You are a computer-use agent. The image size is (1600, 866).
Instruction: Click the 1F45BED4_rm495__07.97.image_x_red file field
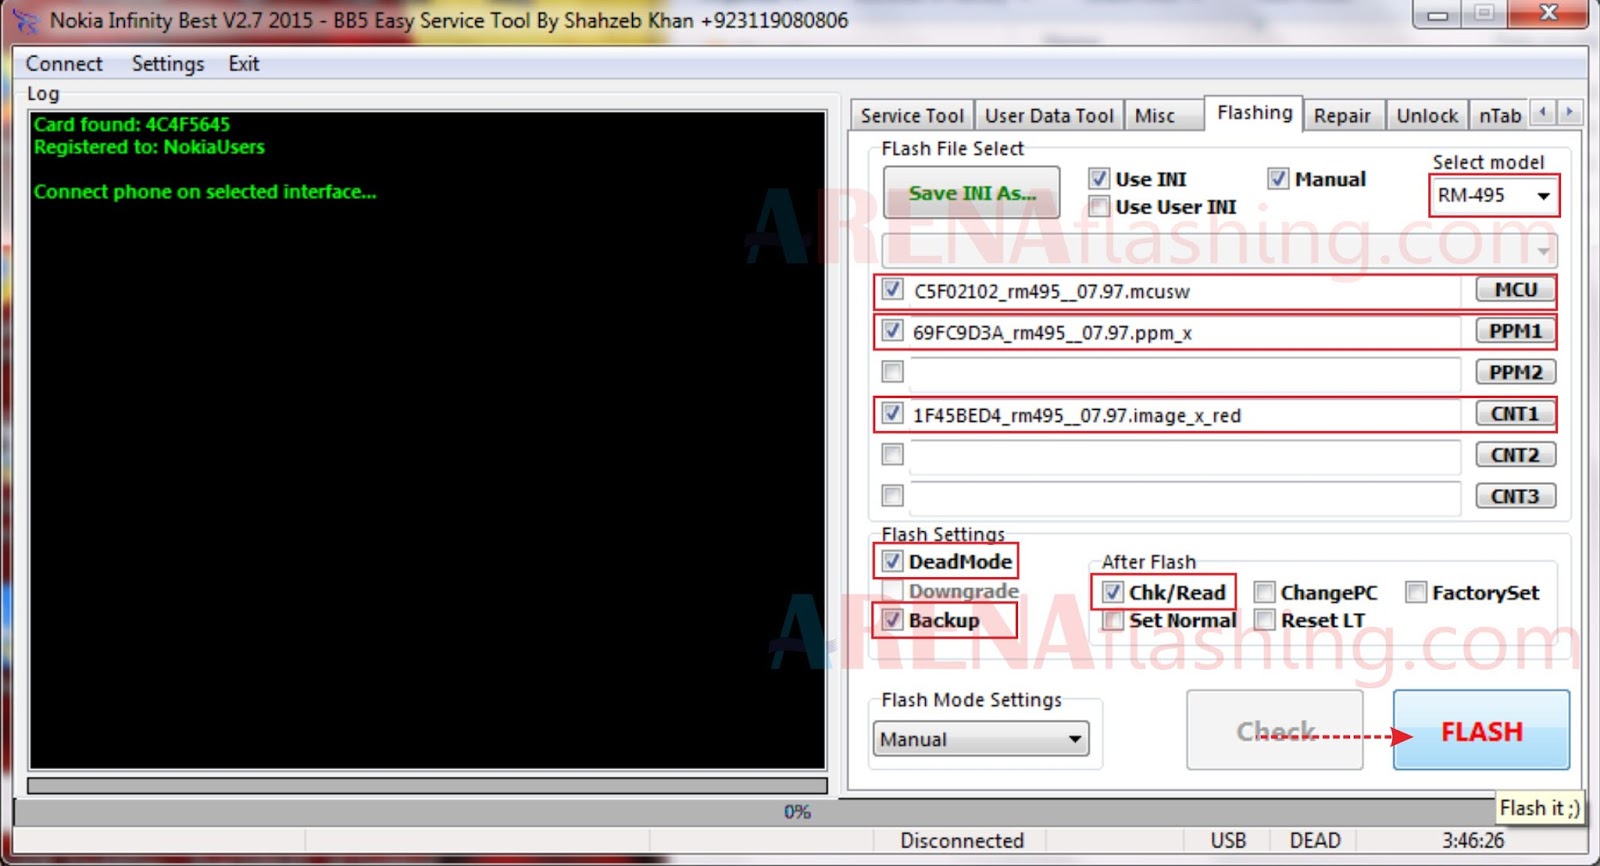tap(1184, 415)
